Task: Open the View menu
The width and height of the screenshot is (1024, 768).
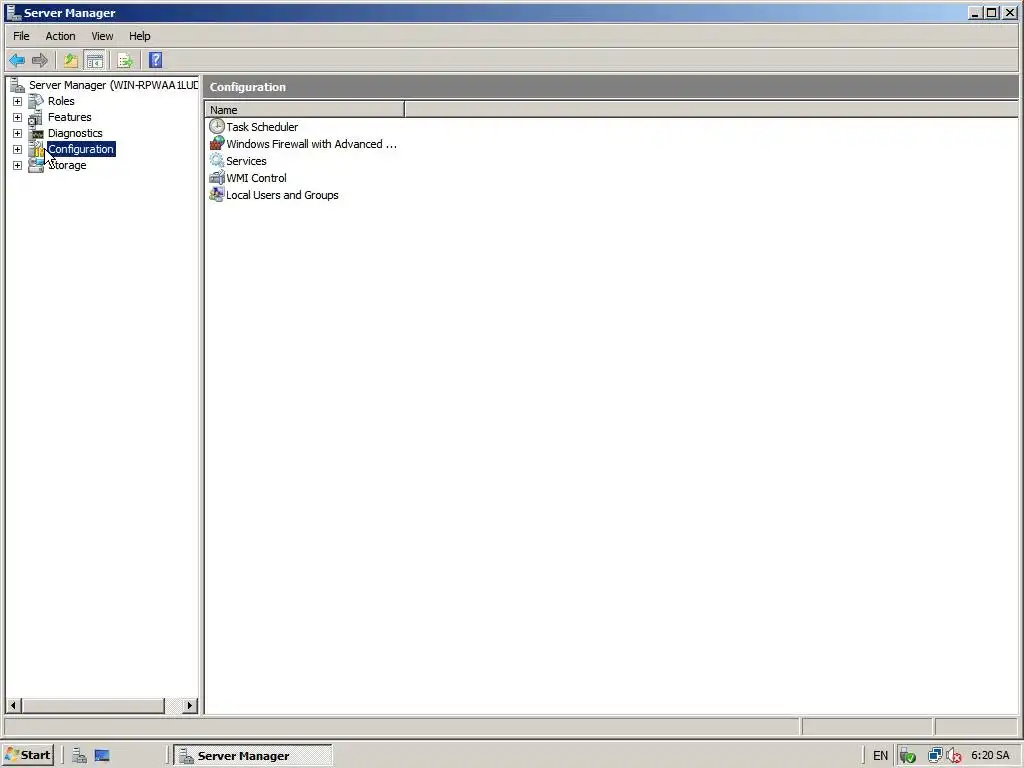Action: coord(102,36)
